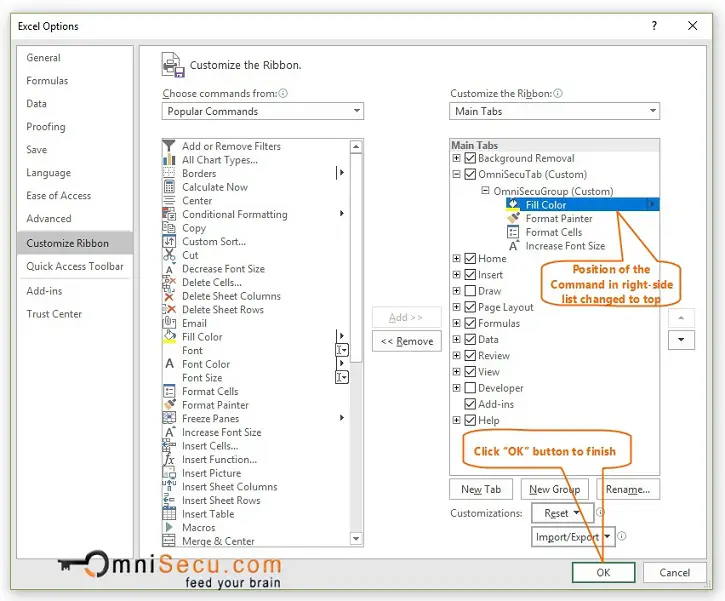This screenshot has height=601, width=725.
Task: Click the Delete Sheet Columns icon
Action: (x=169, y=296)
